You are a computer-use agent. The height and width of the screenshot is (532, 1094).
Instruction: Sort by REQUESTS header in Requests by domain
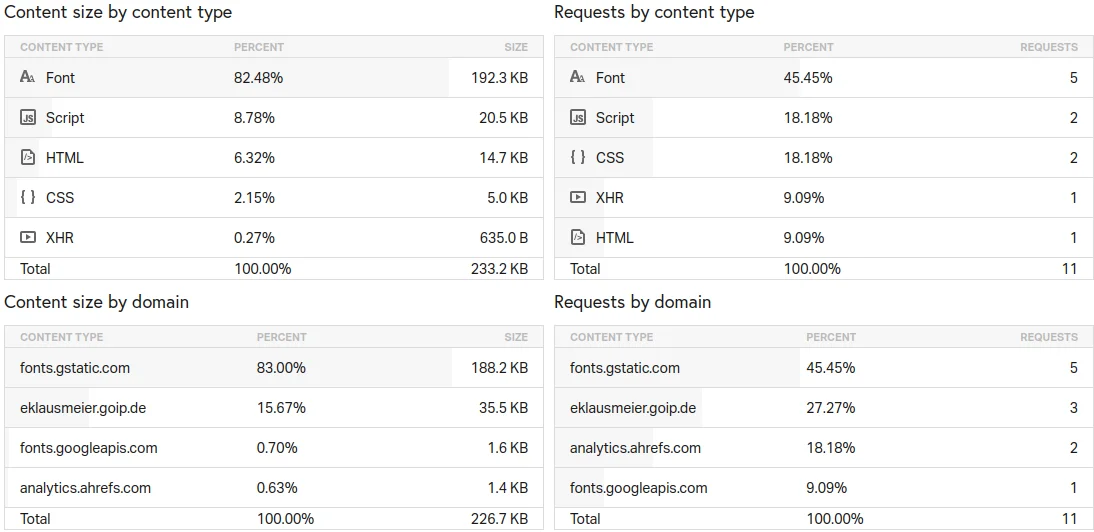1048,337
